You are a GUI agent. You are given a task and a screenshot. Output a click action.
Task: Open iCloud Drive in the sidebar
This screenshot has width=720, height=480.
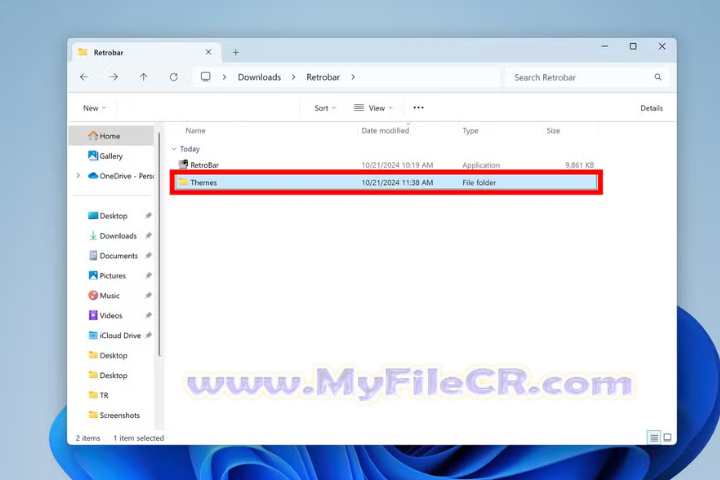pyautogui.click(x=115, y=336)
